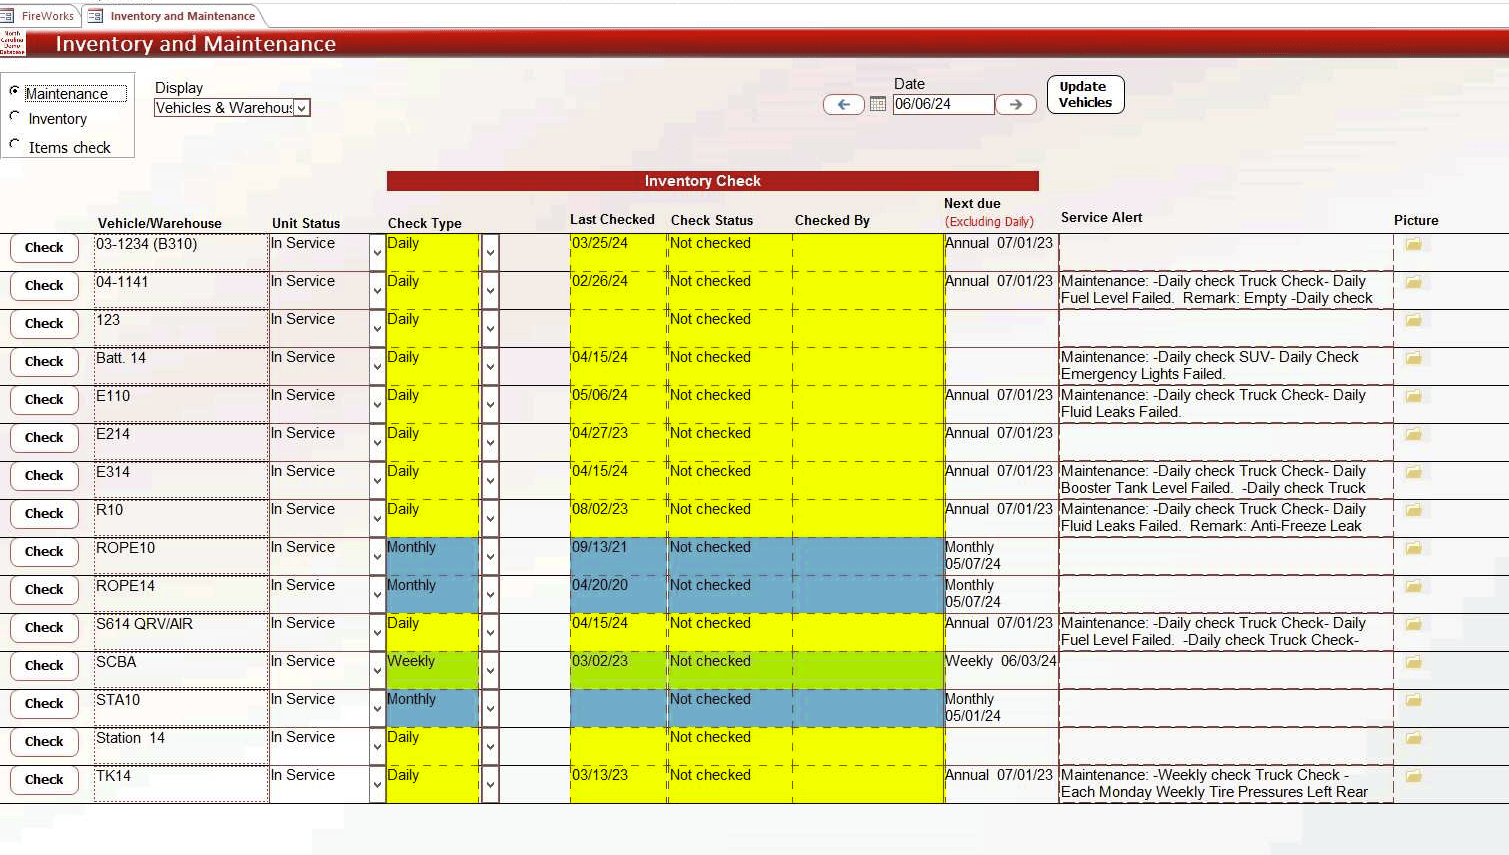The image size is (1509, 855).
Task: Open picture folder for TK14
Action: point(1413,776)
